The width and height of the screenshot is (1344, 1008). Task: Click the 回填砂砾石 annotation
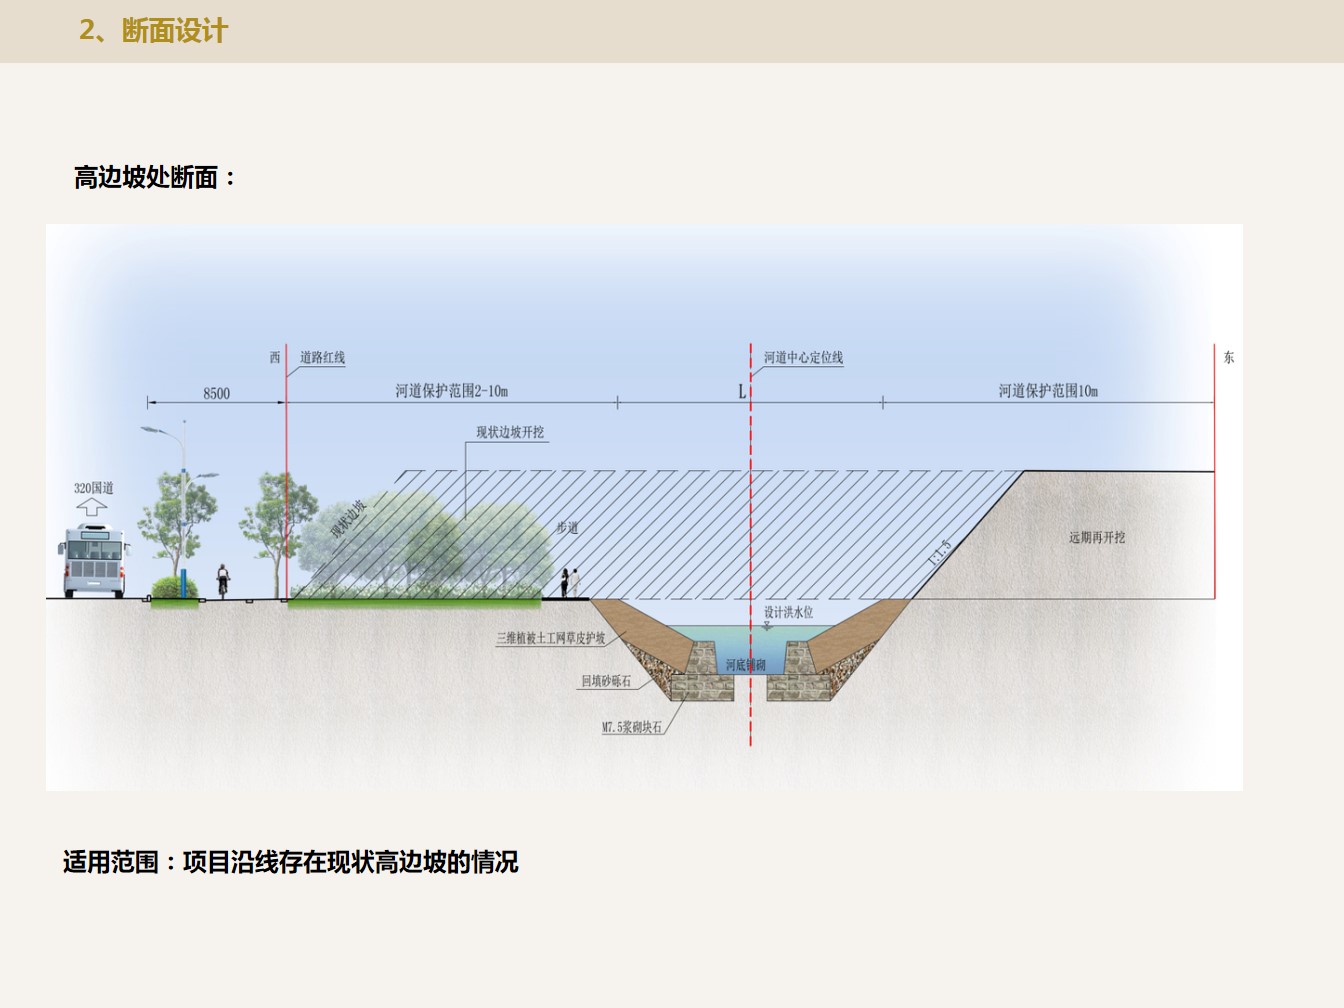pyautogui.click(x=606, y=681)
